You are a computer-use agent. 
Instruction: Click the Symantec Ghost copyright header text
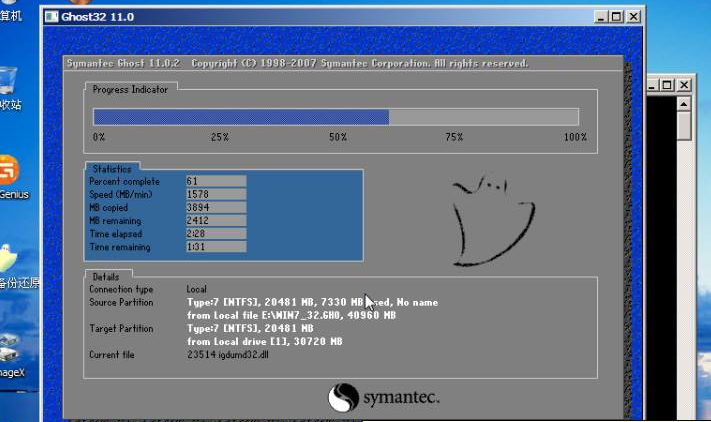(297, 63)
